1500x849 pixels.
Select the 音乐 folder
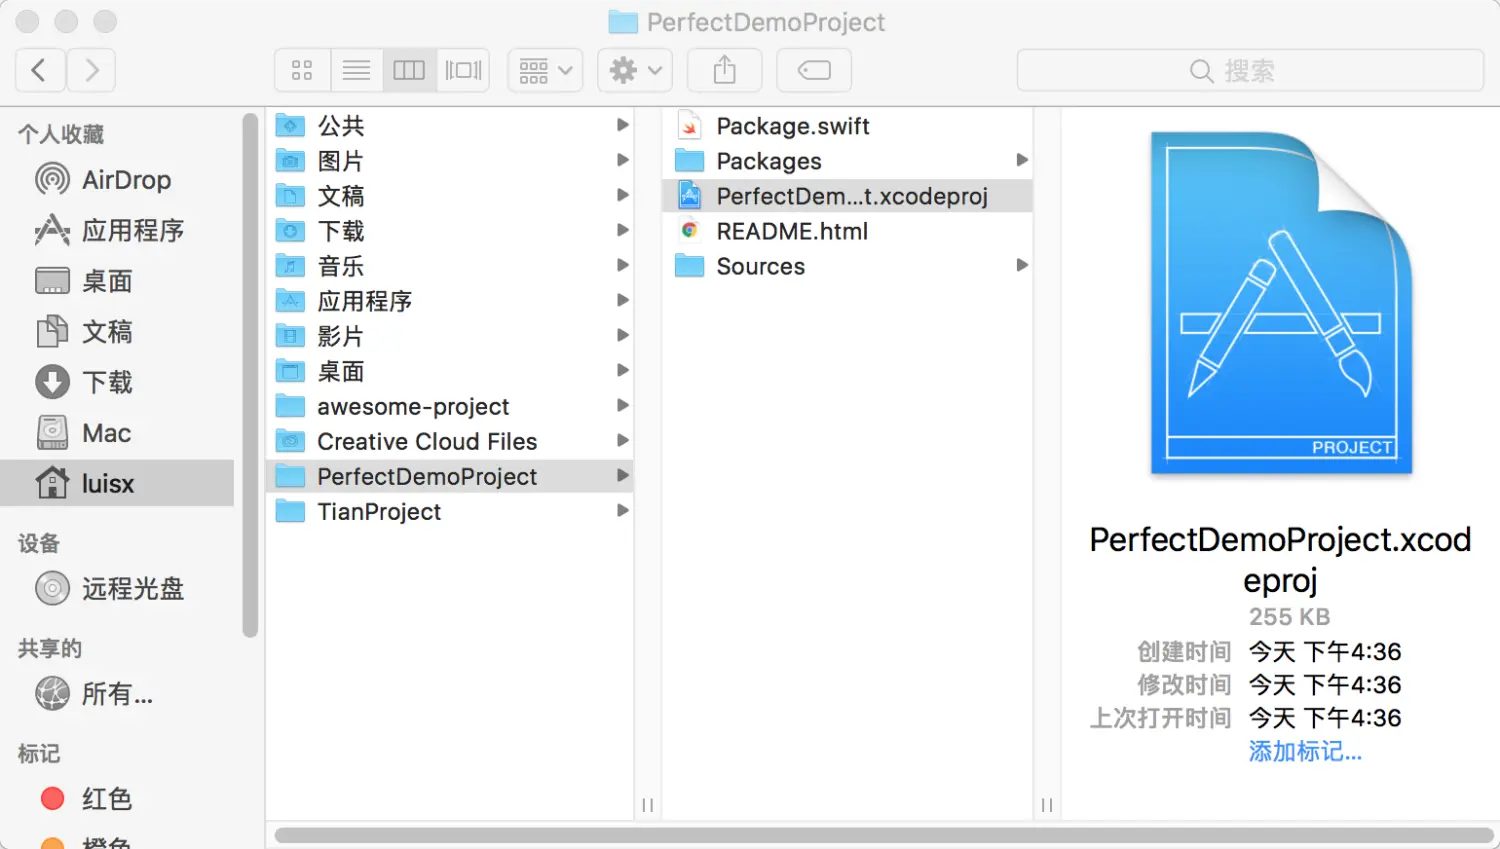(x=450, y=266)
